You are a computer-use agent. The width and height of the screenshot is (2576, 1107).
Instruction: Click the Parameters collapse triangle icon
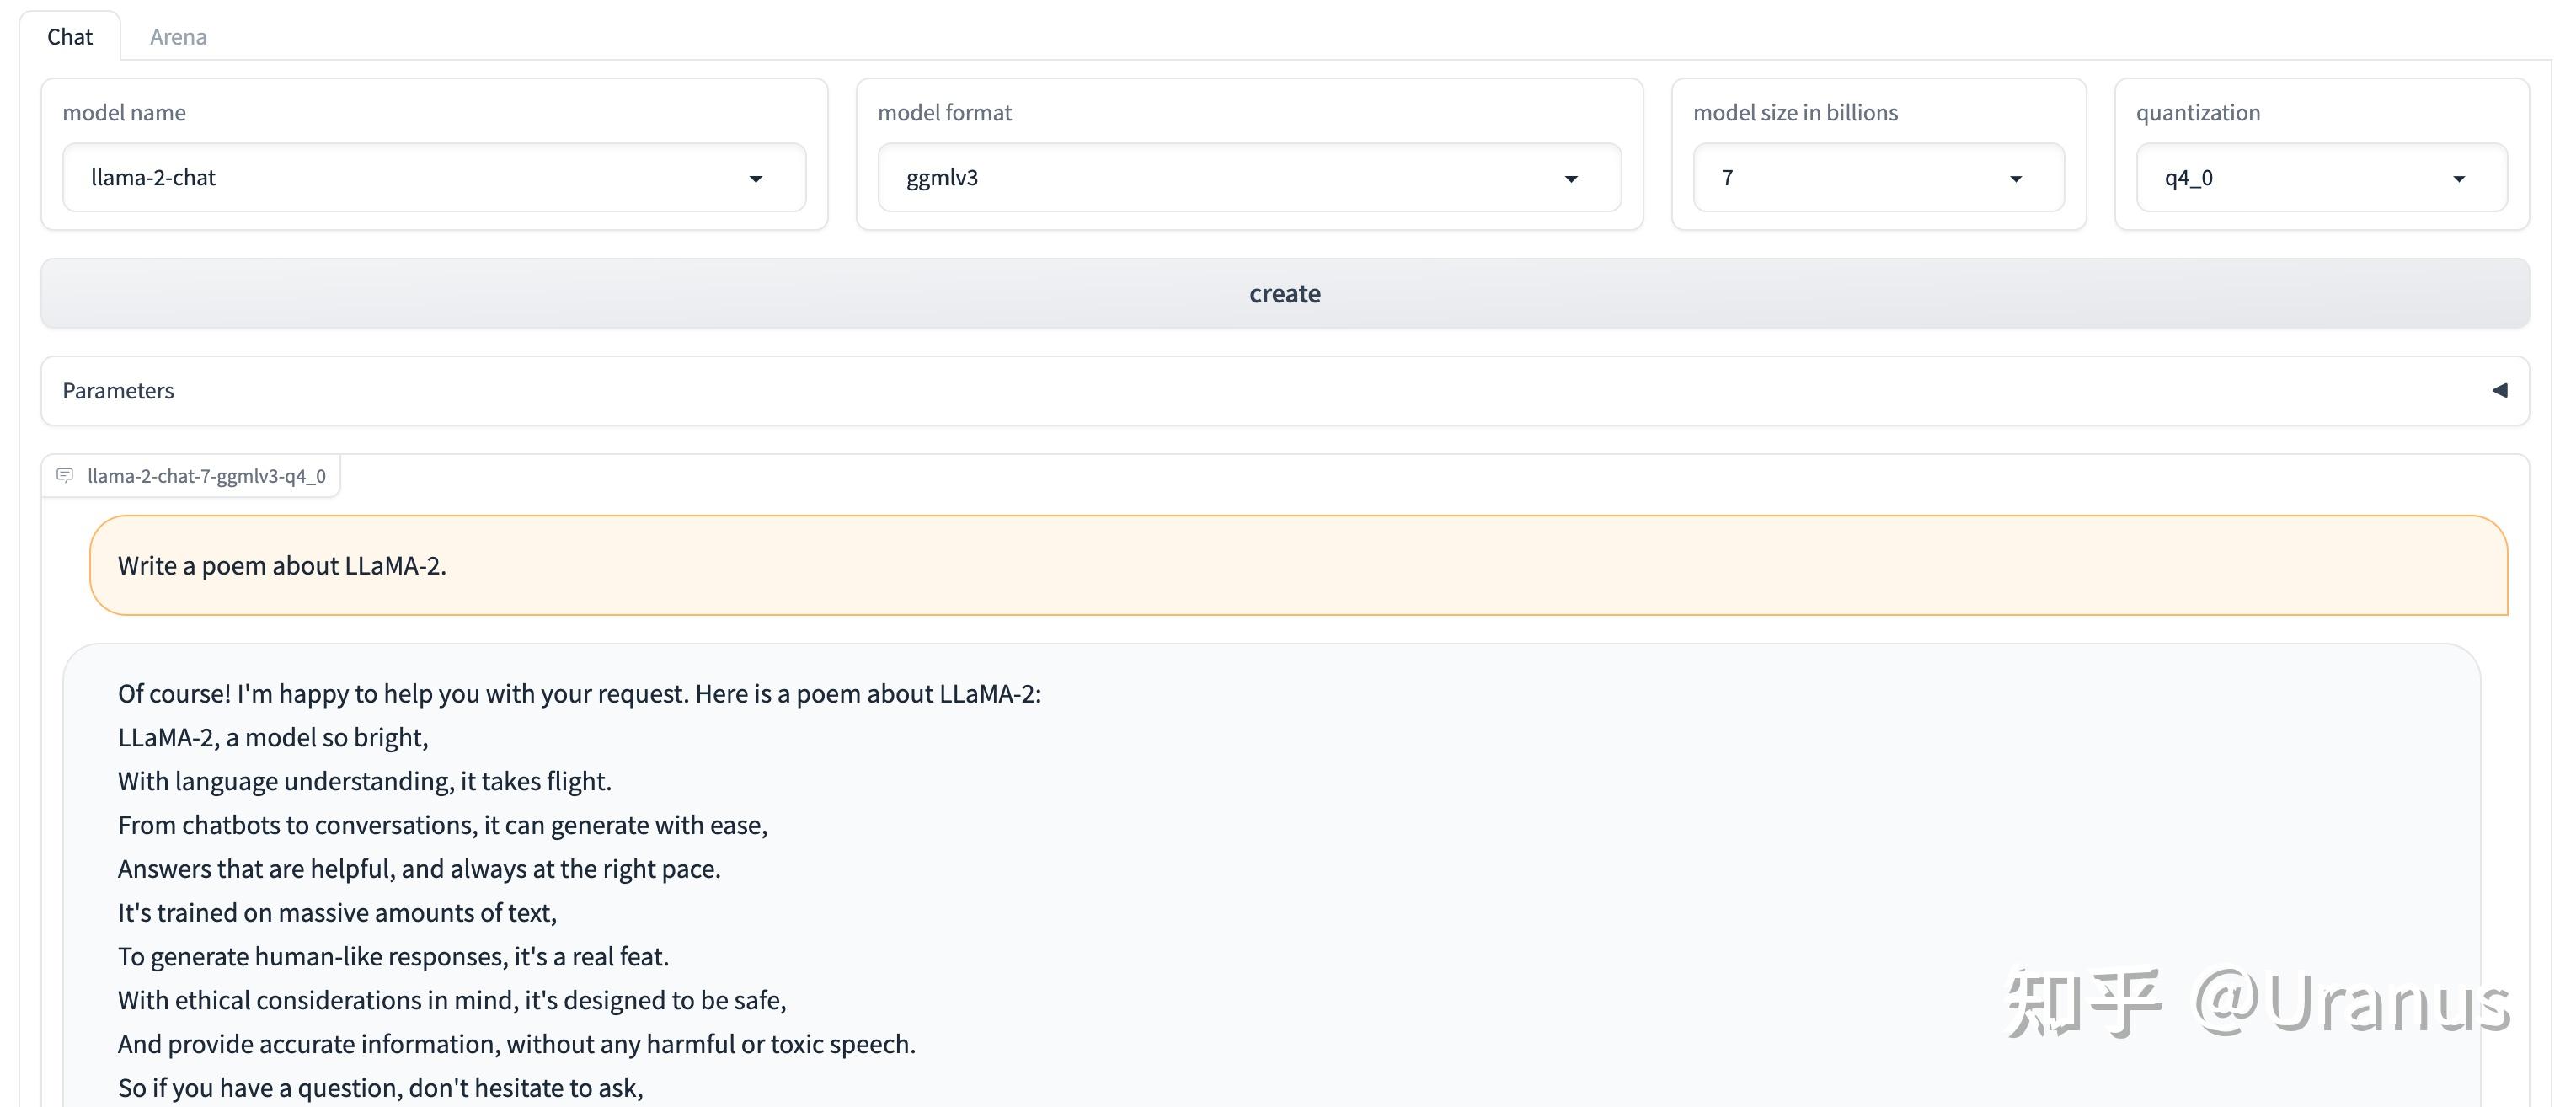[2499, 391]
